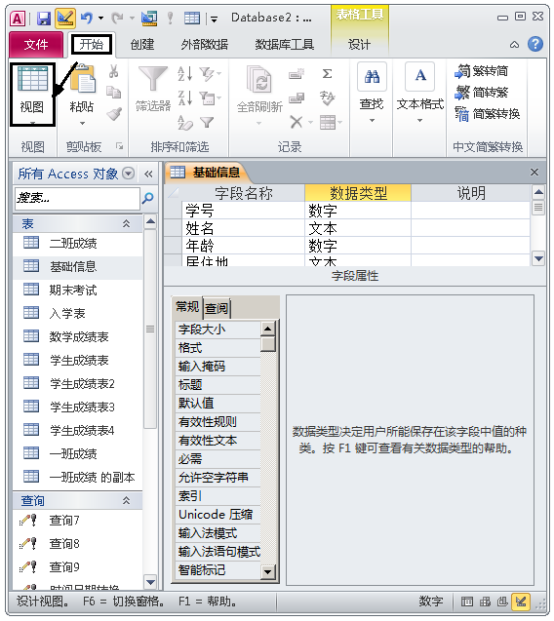Click the search magnifier in navigation pane
The height and width of the screenshot is (621, 554).
click(148, 198)
